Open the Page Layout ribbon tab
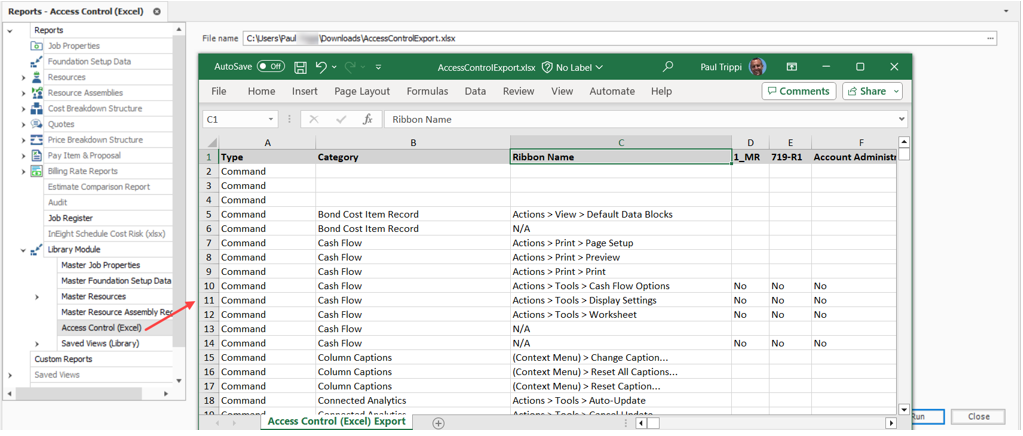This screenshot has height=436, width=1023. pyautogui.click(x=362, y=91)
